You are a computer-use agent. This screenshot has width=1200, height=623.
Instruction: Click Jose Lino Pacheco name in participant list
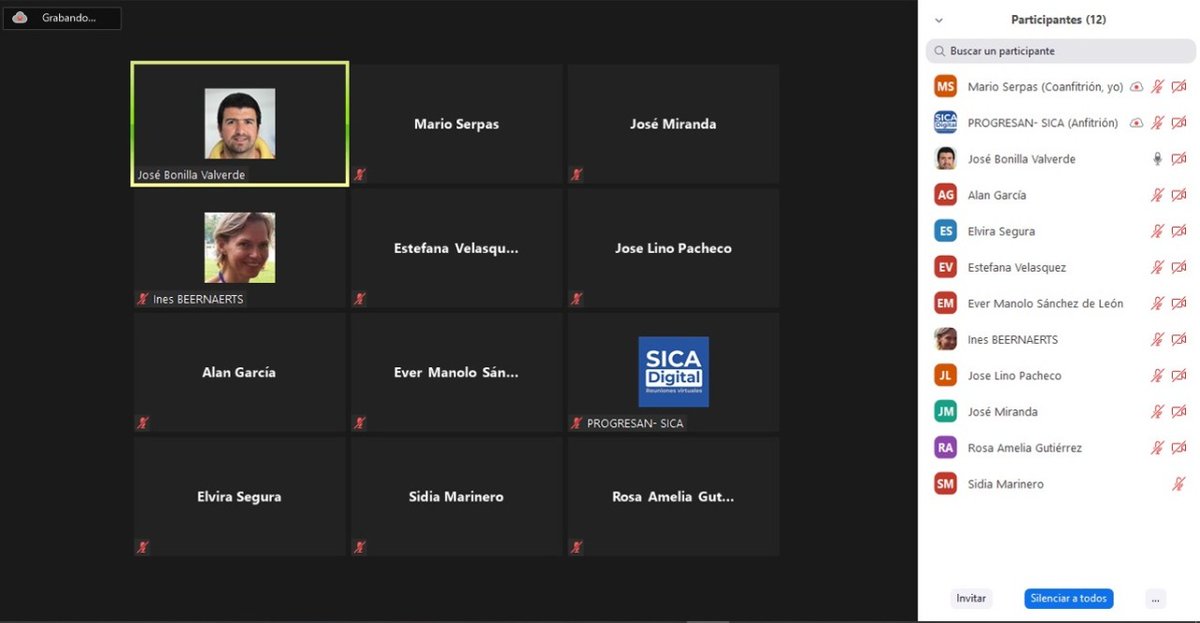pyautogui.click(x=1014, y=375)
